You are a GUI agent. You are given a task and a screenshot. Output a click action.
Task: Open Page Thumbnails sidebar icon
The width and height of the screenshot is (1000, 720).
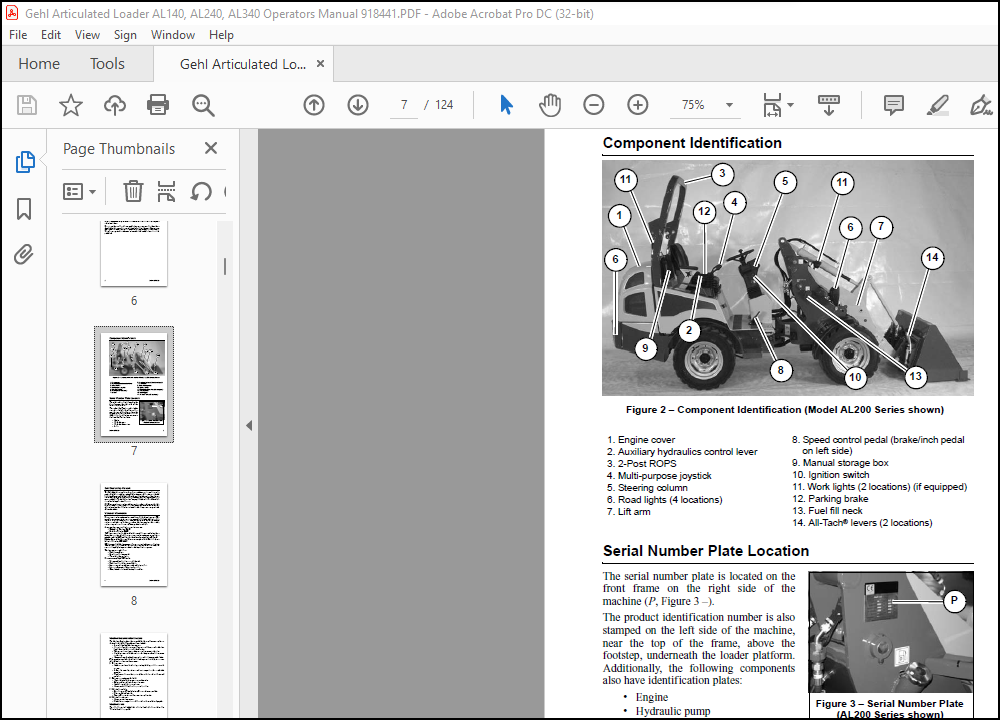click(x=24, y=162)
